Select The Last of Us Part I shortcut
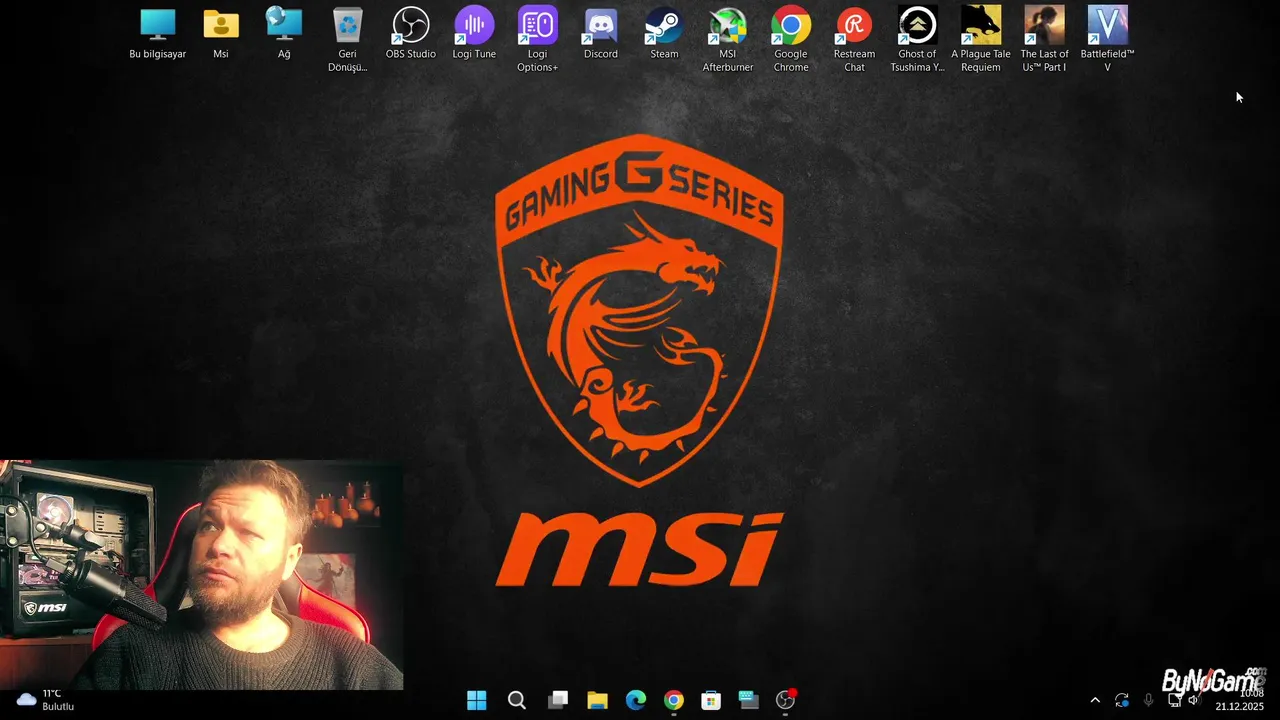The height and width of the screenshot is (720, 1280). click(x=1044, y=40)
